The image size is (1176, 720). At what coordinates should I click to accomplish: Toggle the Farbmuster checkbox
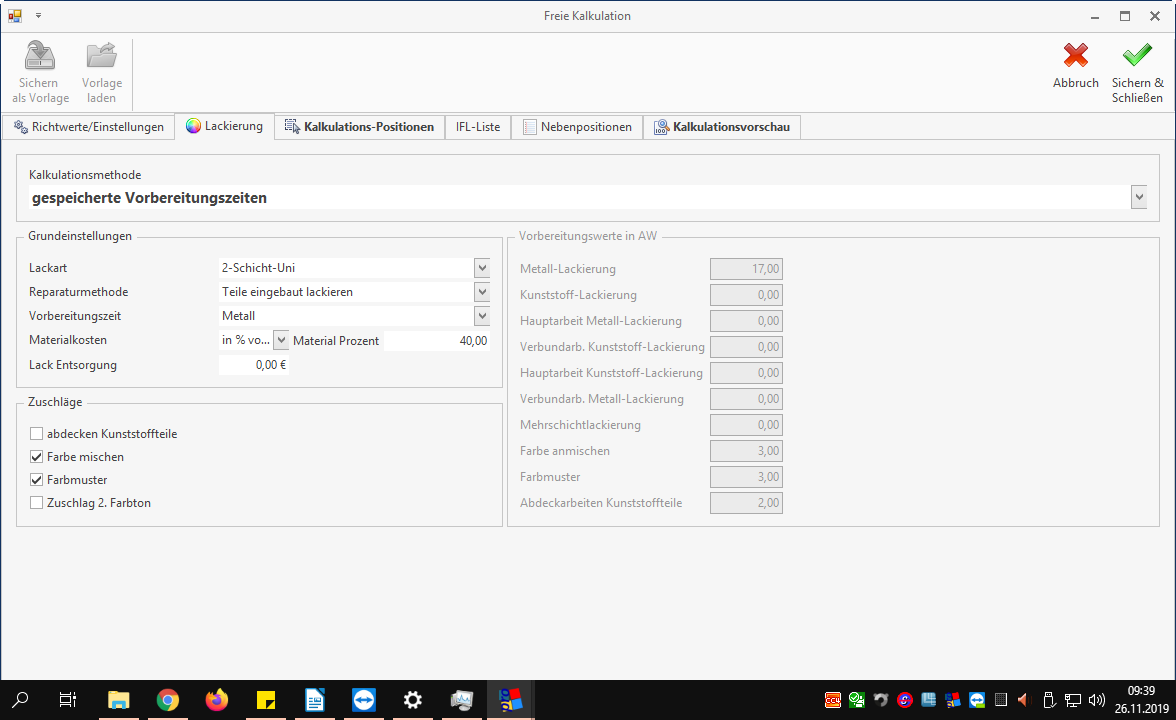coord(37,480)
